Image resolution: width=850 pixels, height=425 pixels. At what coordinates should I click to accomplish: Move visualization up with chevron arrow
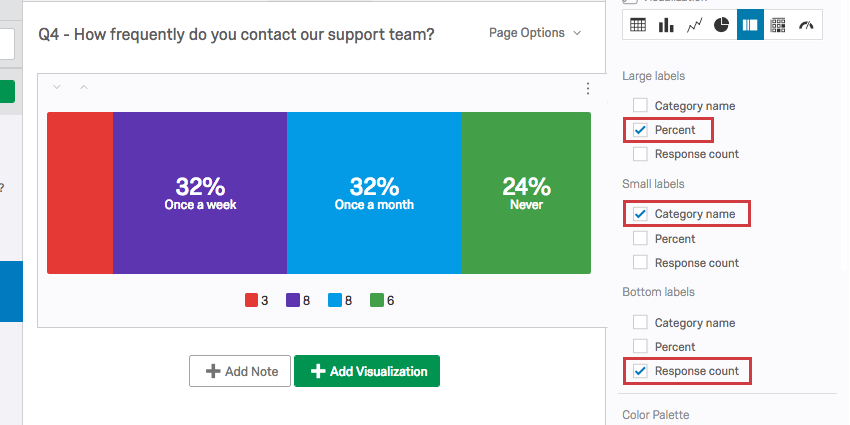[84, 88]
